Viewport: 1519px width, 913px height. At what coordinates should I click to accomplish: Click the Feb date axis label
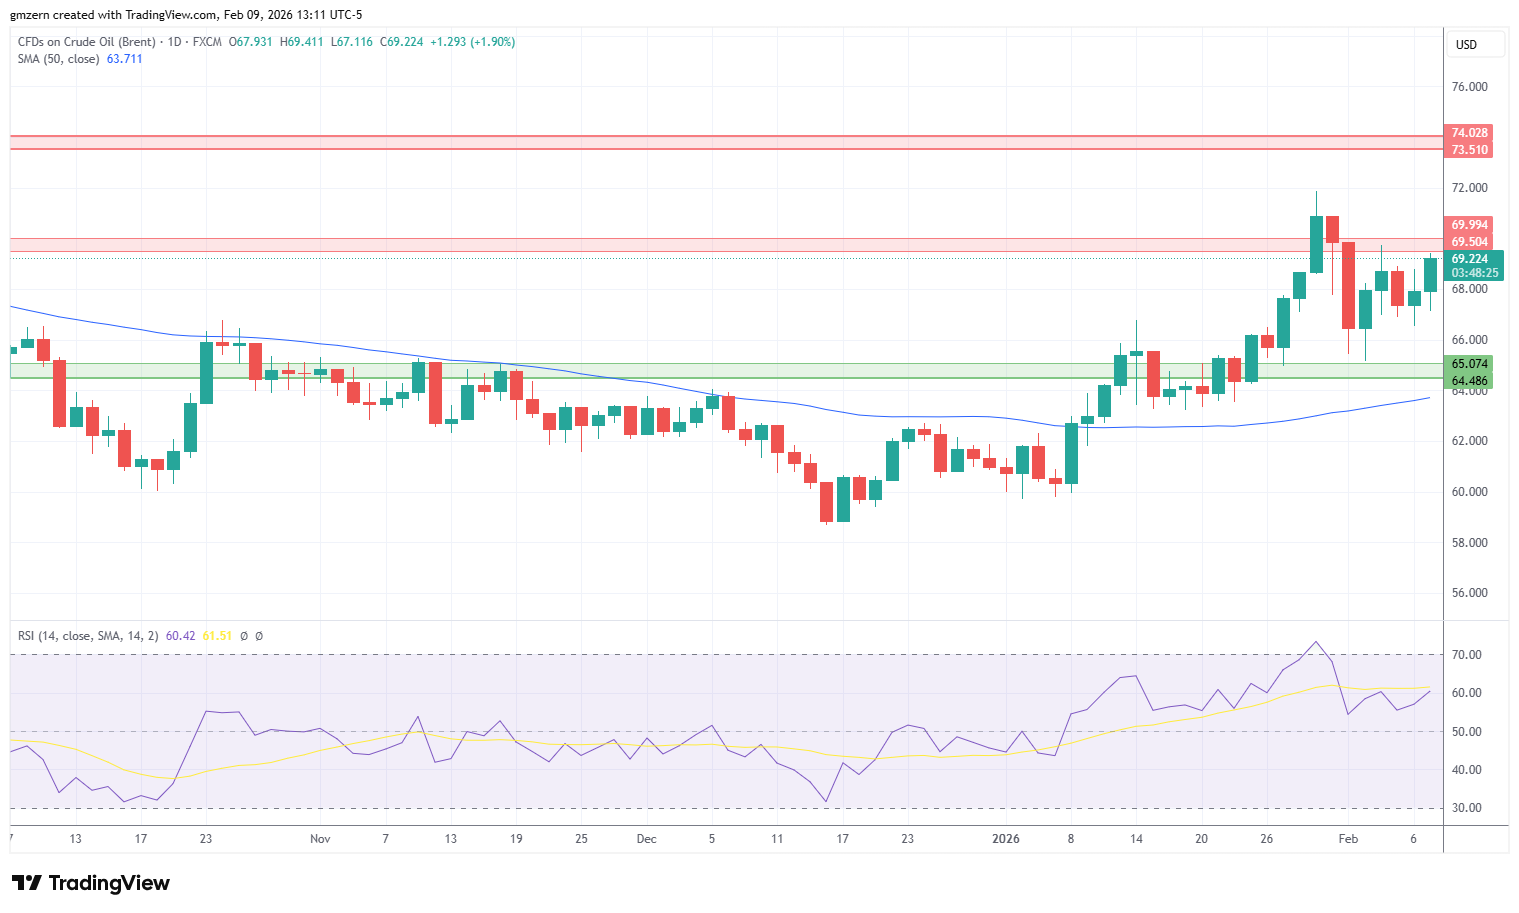(x=1348, y=839)
